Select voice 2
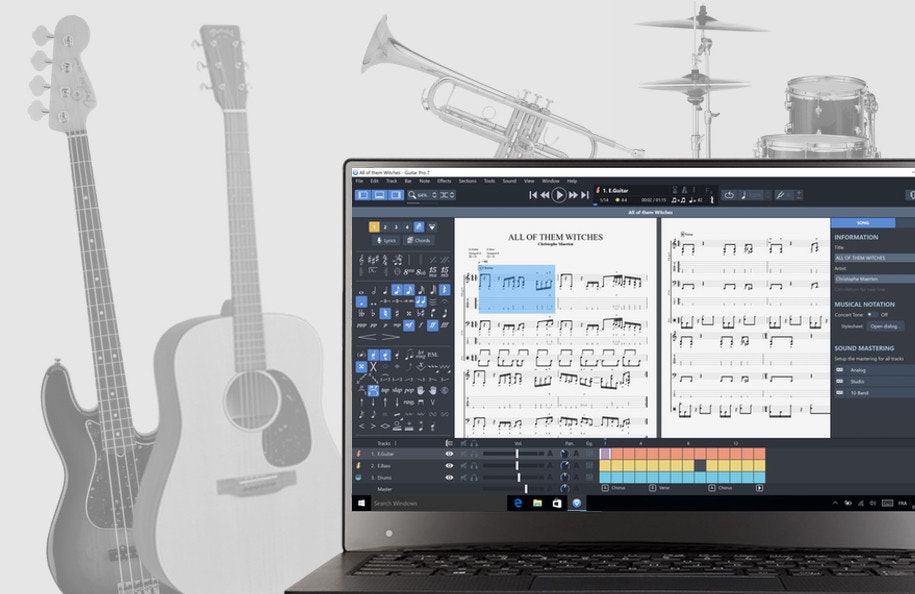 385,227
